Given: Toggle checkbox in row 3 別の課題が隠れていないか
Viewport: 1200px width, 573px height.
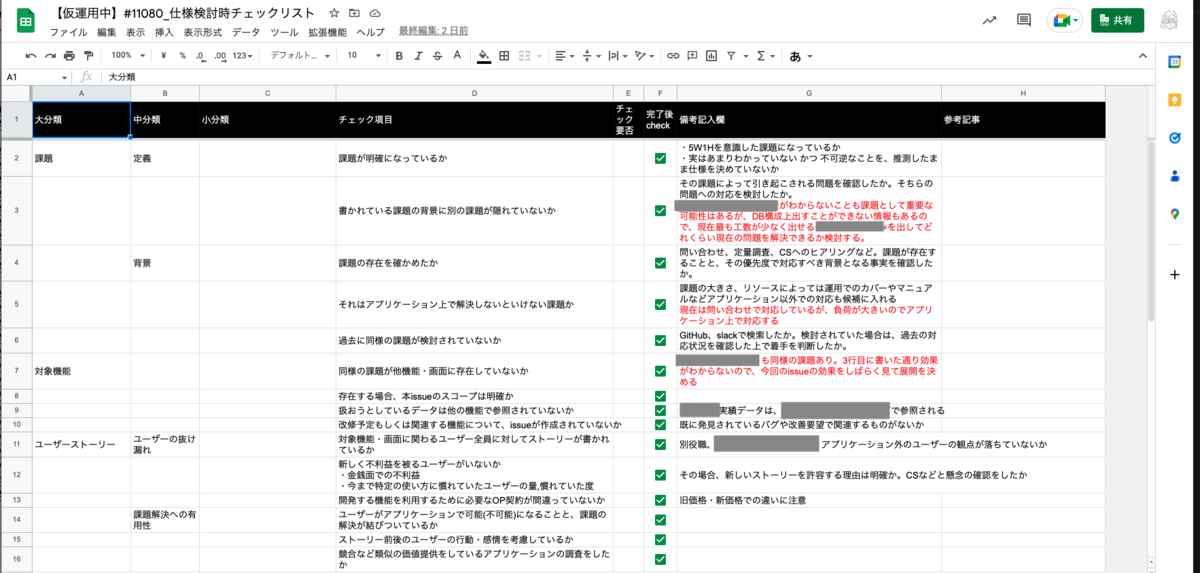Looking at the screenshot, I should click(x=660, y=211).
